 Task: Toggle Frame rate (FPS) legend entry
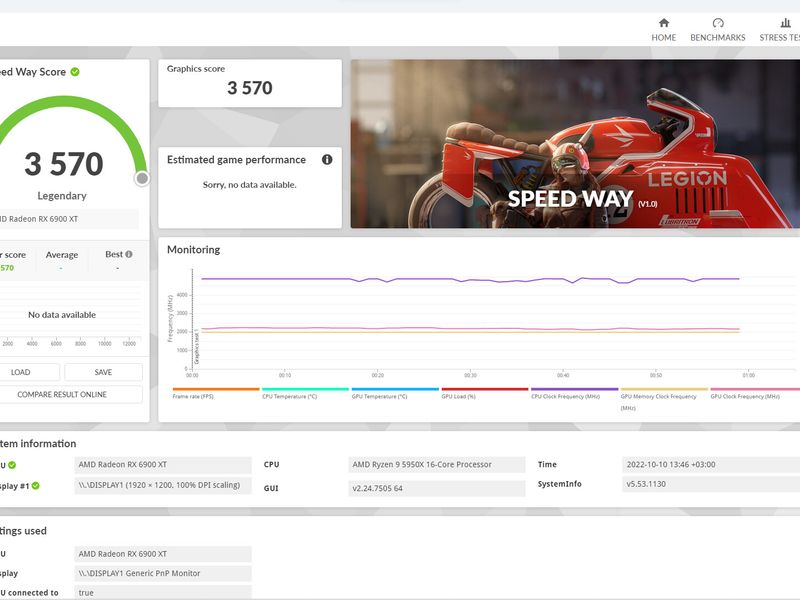[x=216, y=393]
